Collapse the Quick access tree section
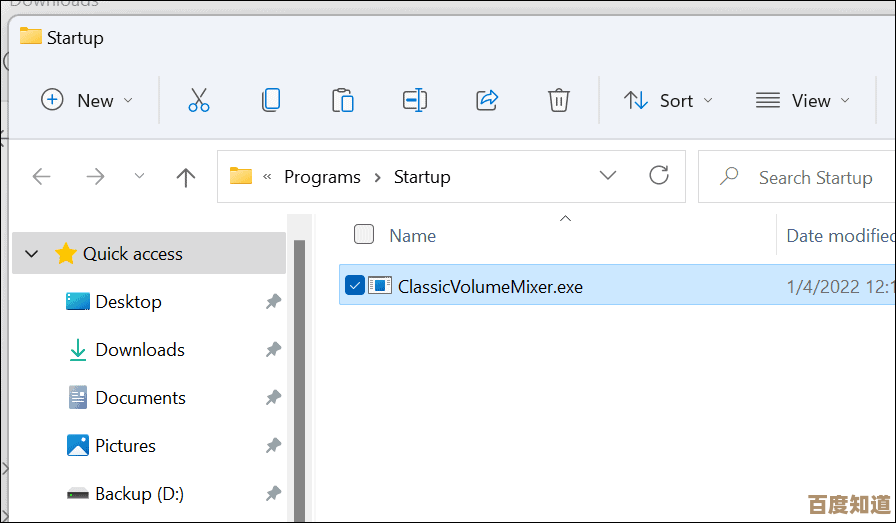This screenshot has height=523, width=896. click(32, 254)
